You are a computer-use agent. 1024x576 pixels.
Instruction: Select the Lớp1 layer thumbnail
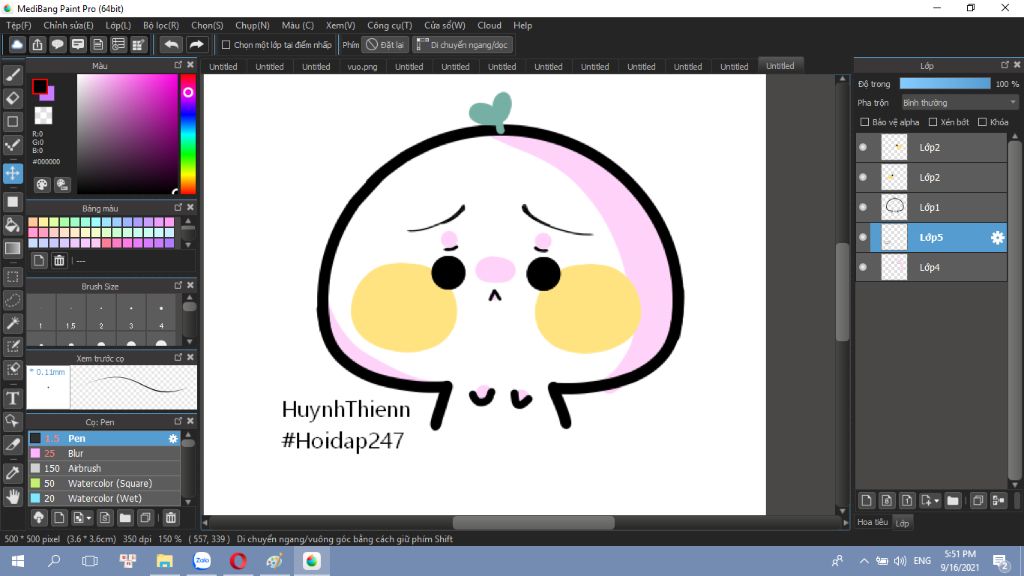point(894,208)
